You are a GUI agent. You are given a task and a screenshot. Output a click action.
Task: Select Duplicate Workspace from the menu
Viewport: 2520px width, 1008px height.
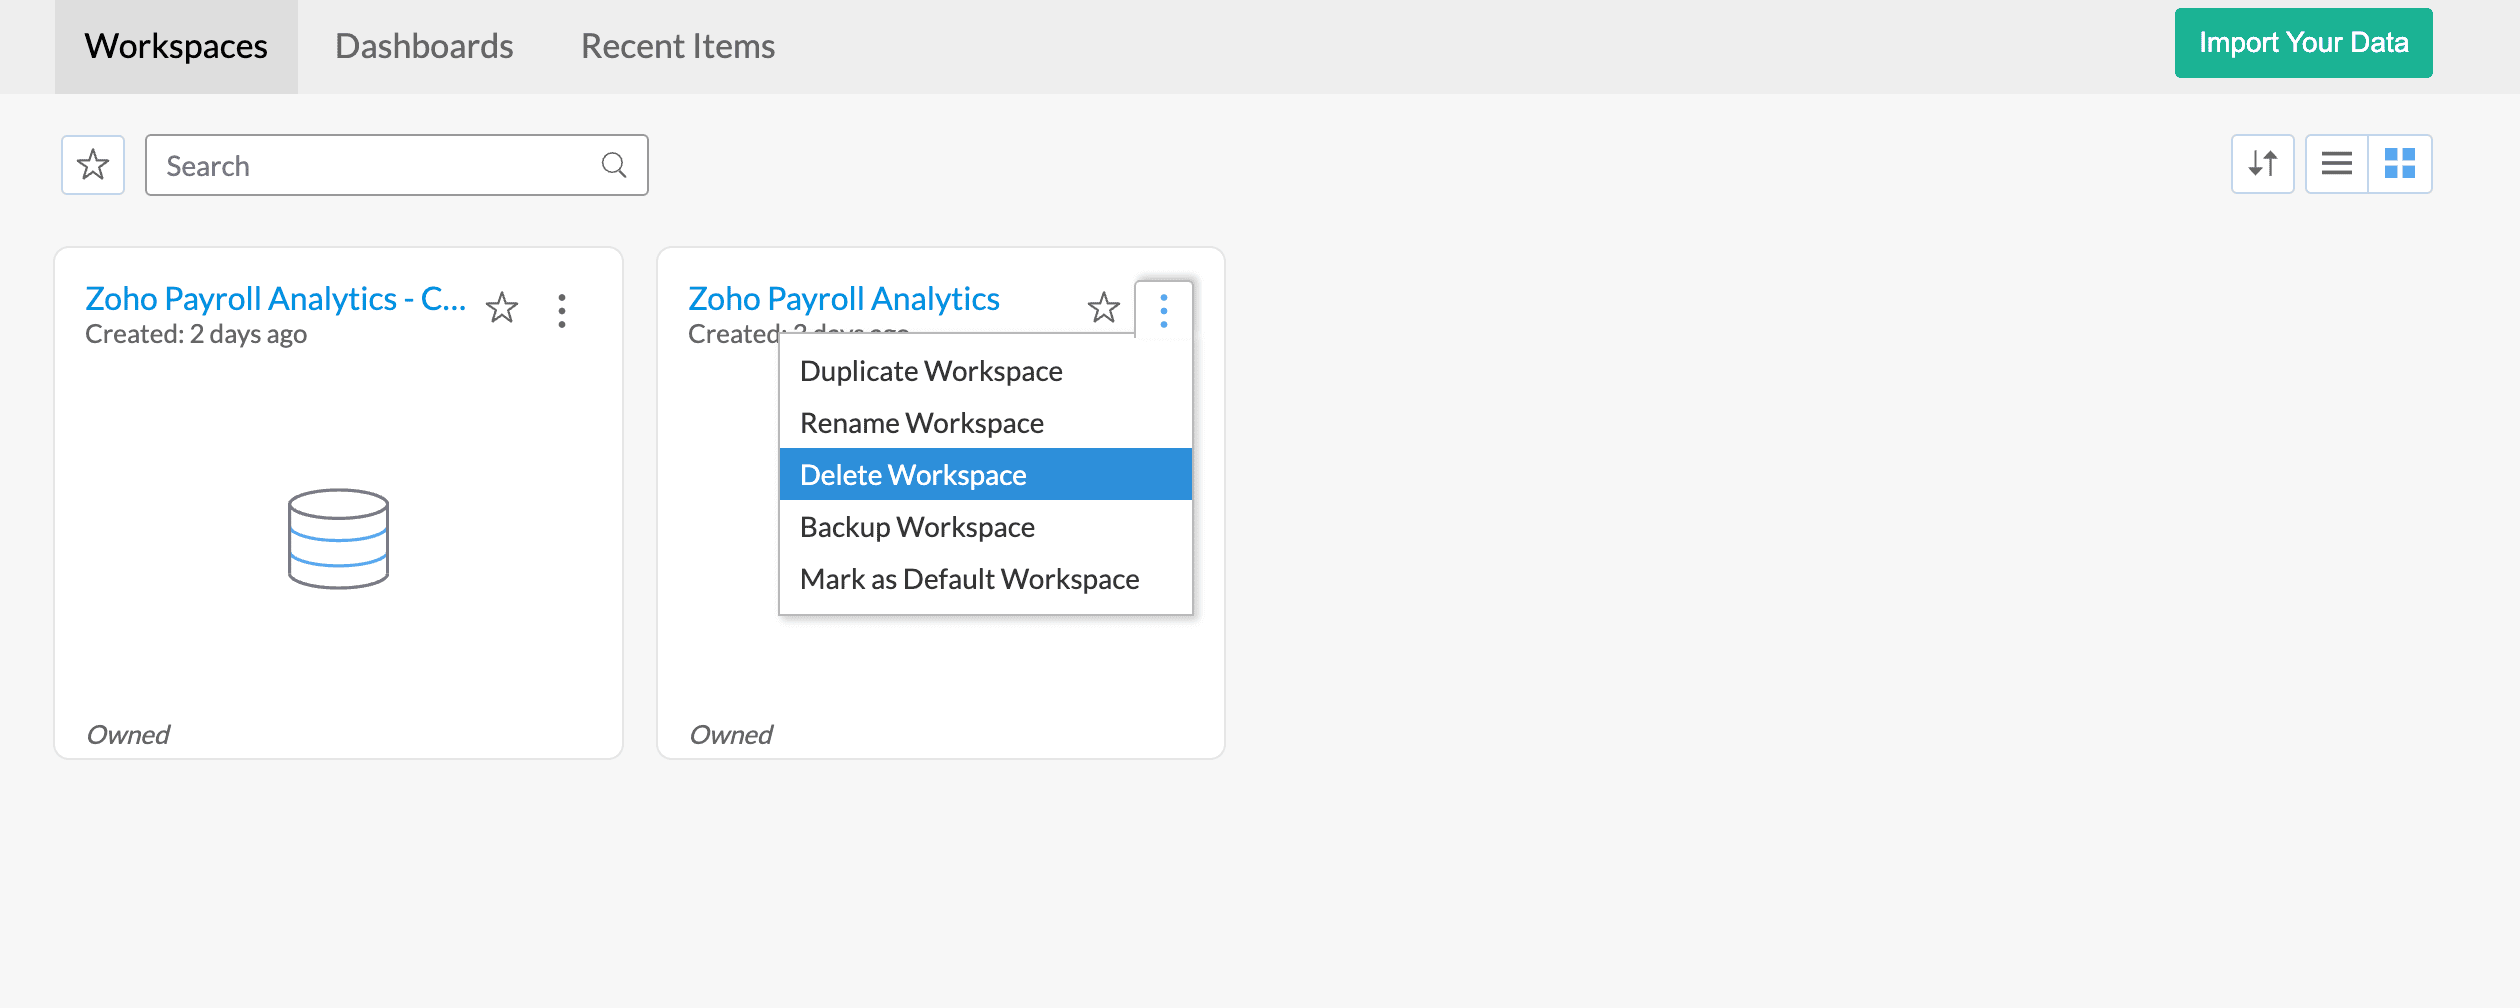pyautogui.click(x=930, y=370)
